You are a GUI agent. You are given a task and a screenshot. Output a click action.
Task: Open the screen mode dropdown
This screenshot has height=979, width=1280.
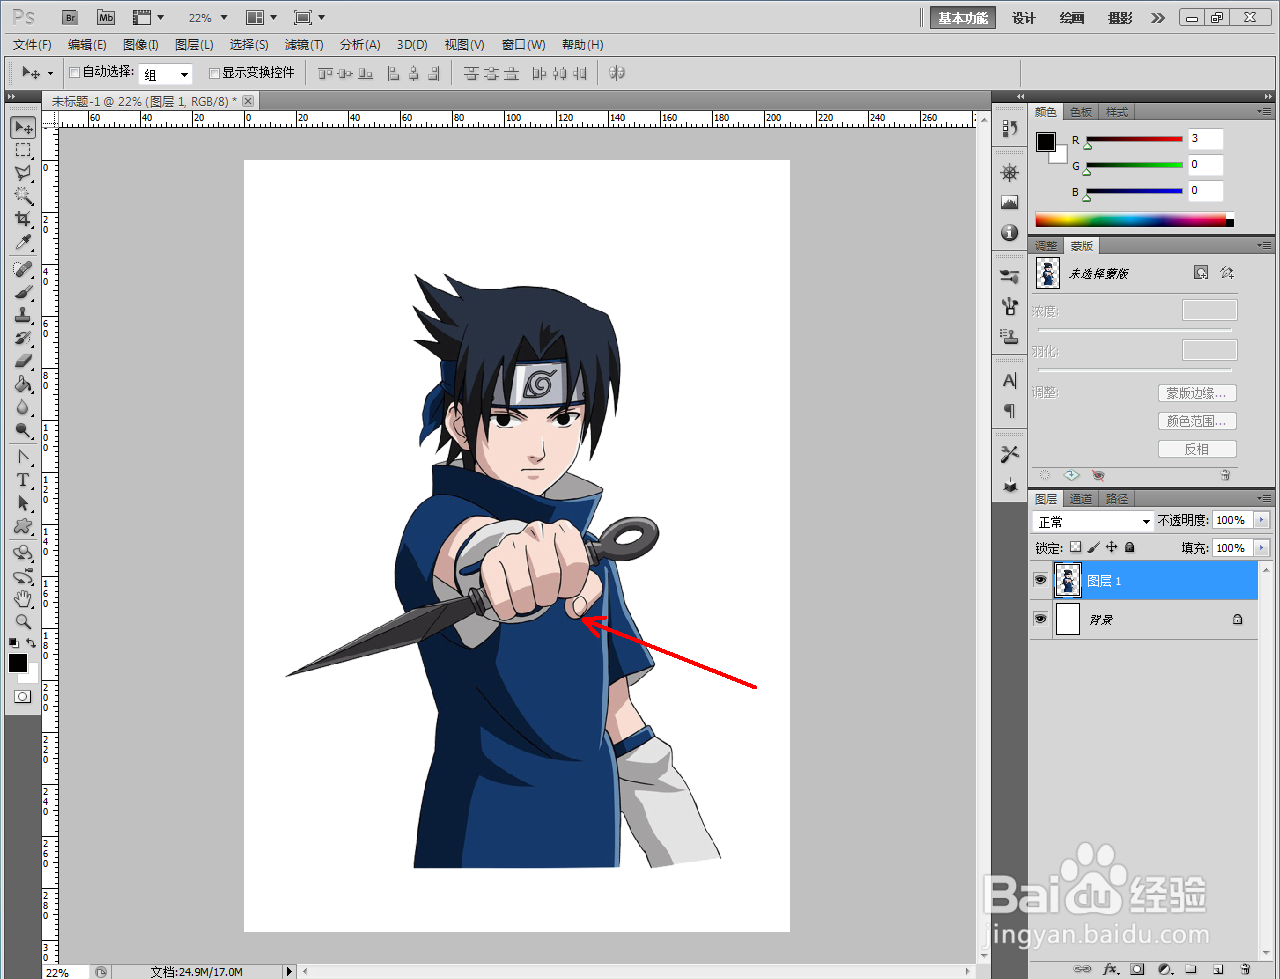310,18
